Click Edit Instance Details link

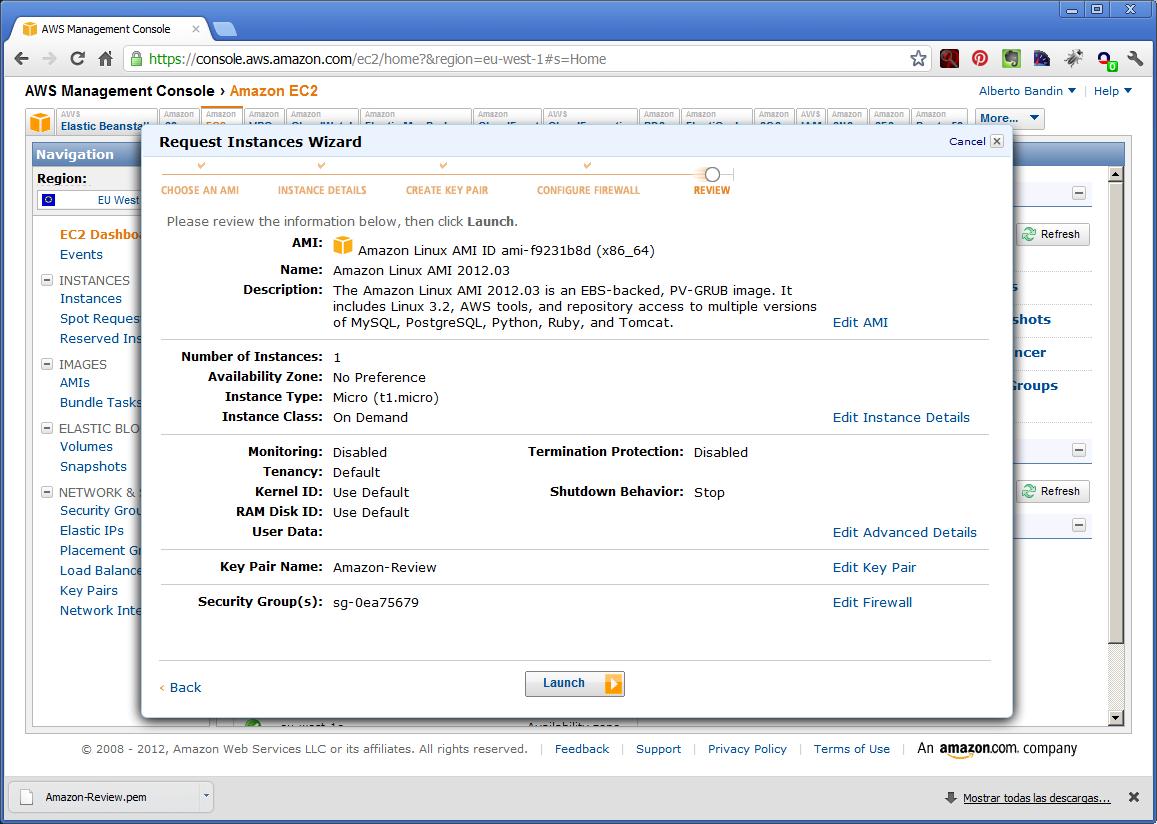901,418
